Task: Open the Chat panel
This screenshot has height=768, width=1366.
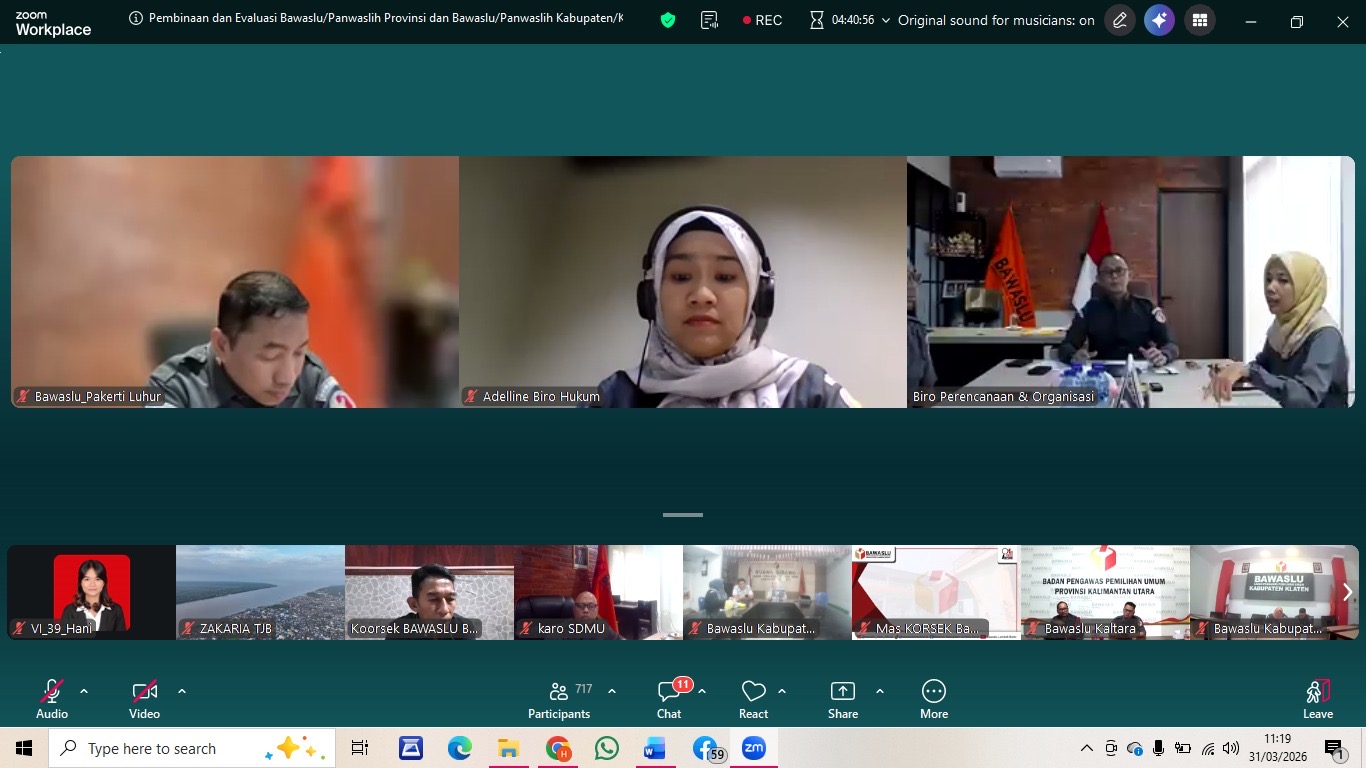Action: click(x=669, y=699)
